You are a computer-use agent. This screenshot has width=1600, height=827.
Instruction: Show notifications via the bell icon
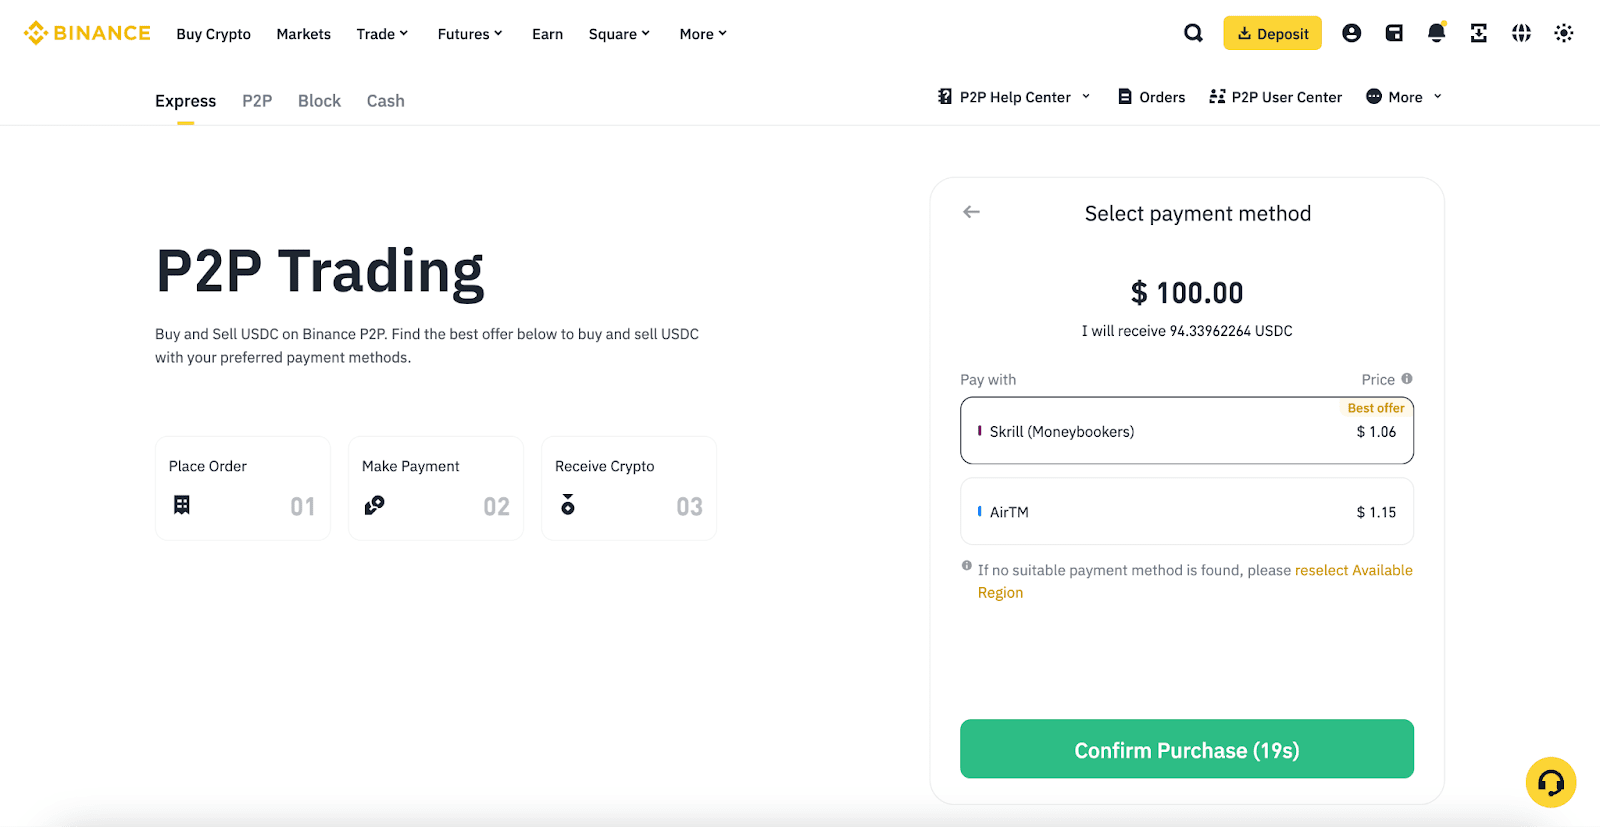1436,33
